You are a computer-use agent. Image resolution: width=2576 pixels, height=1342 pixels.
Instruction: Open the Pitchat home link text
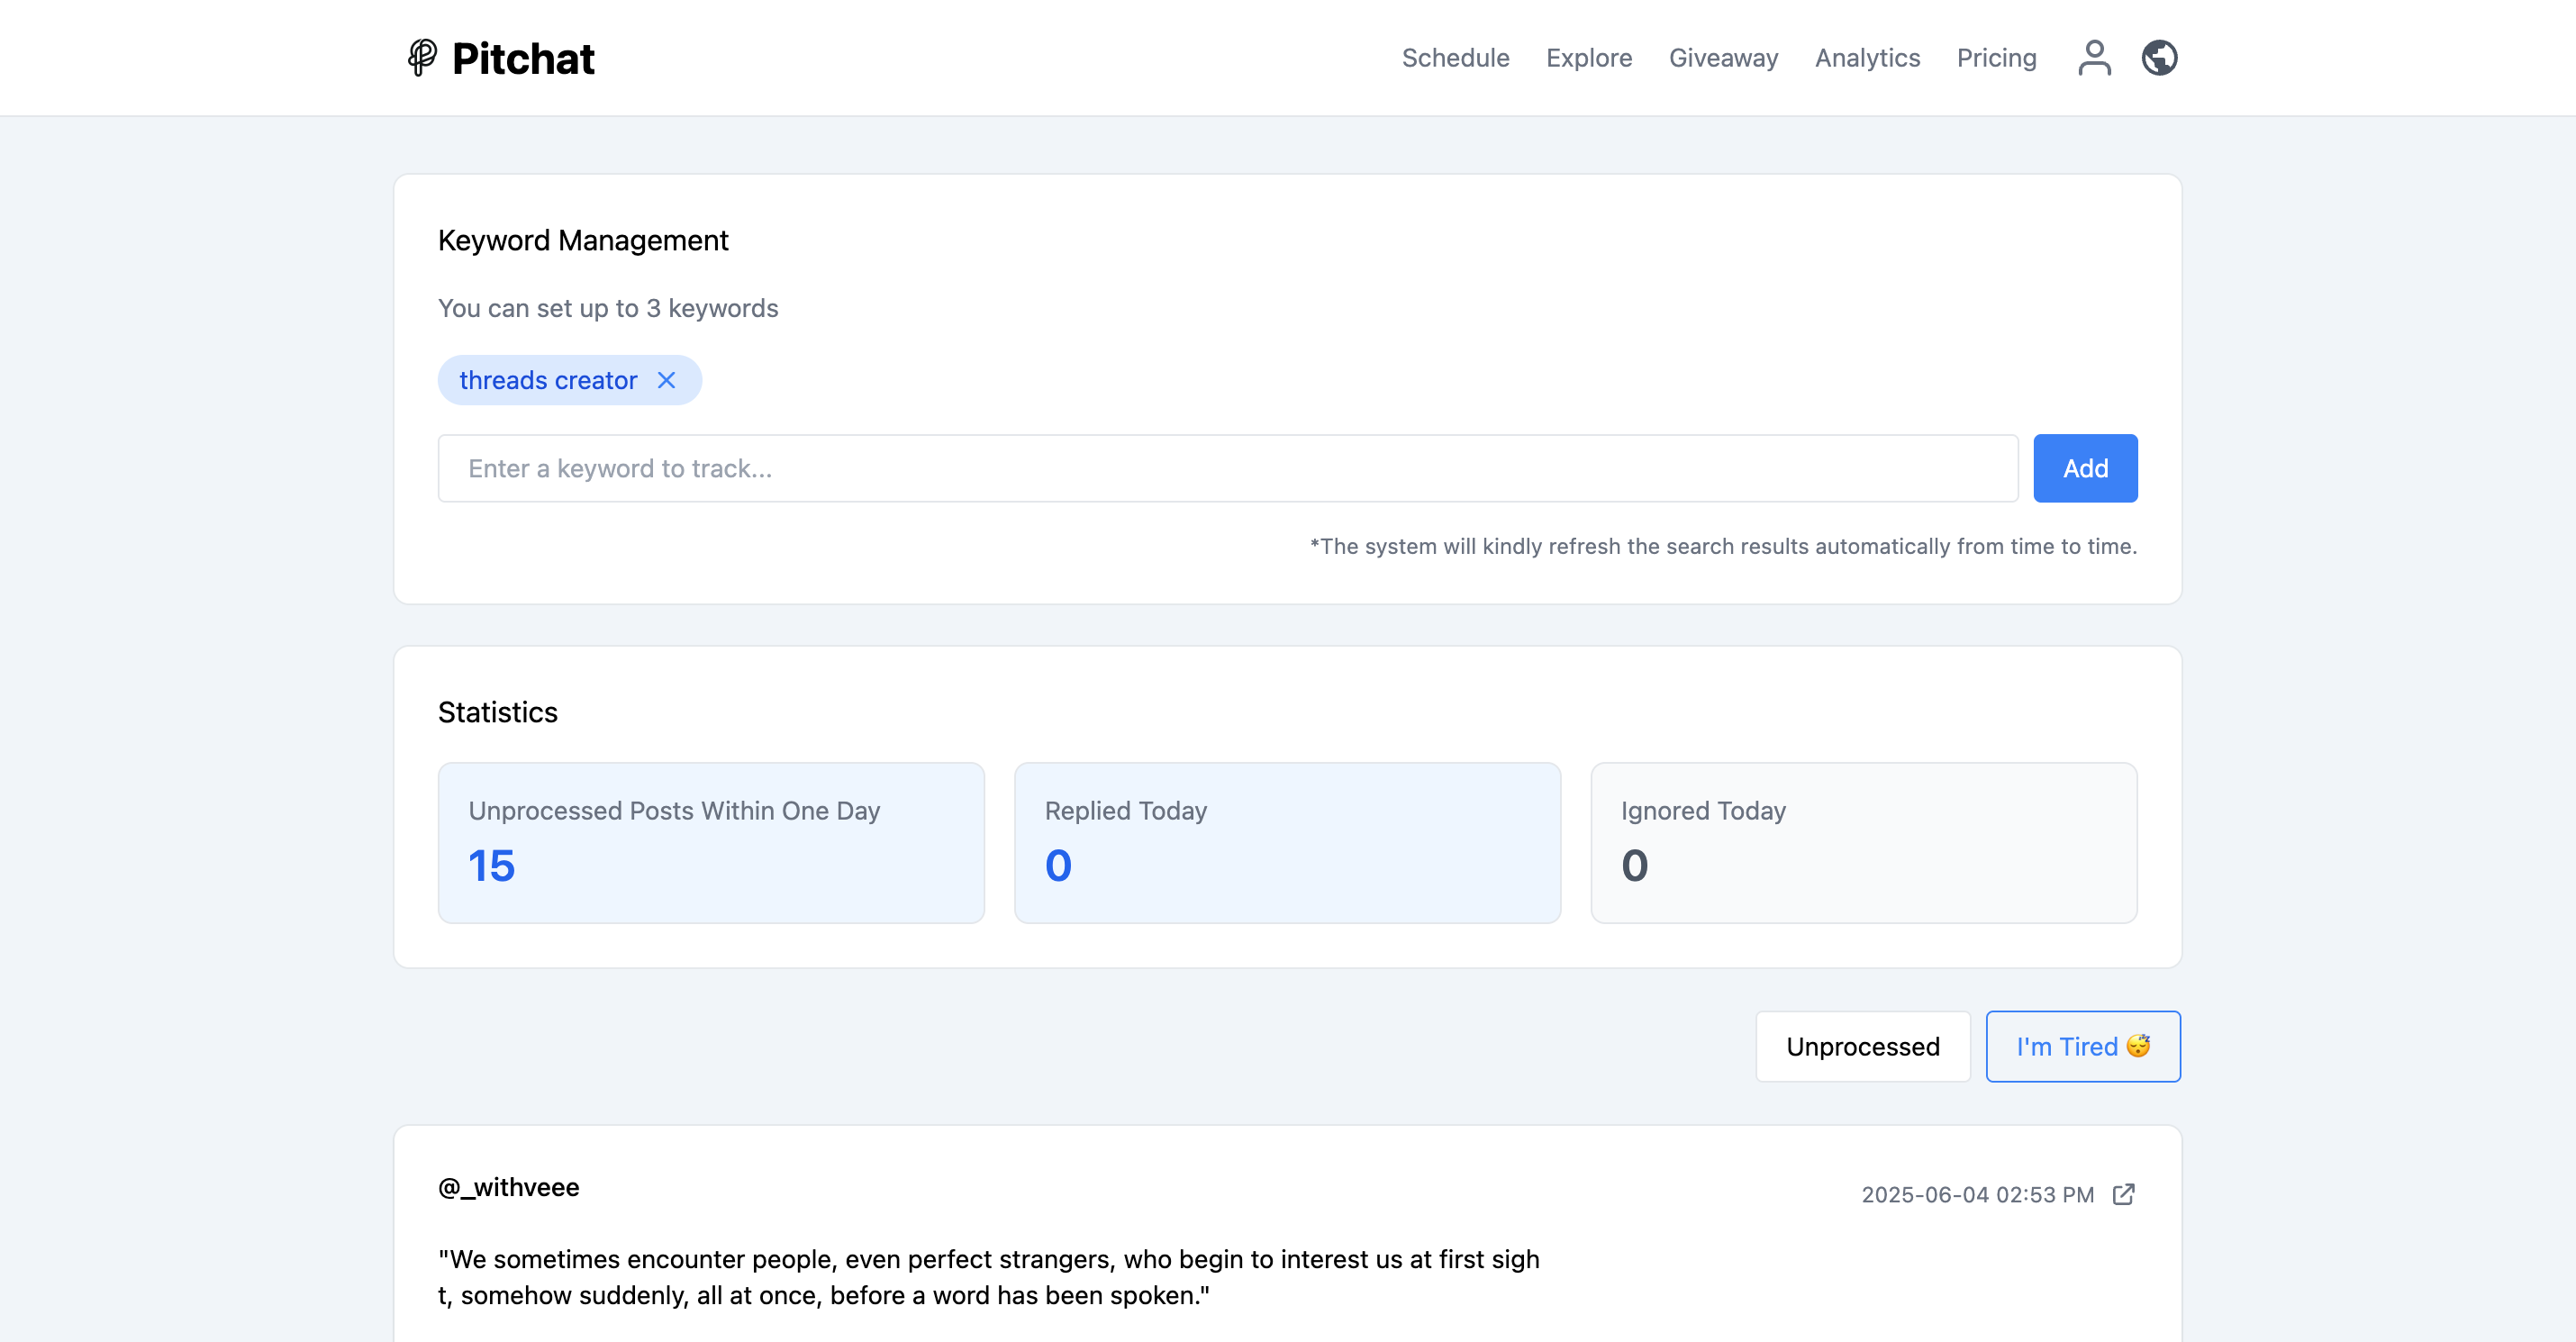tap(523, 58)
